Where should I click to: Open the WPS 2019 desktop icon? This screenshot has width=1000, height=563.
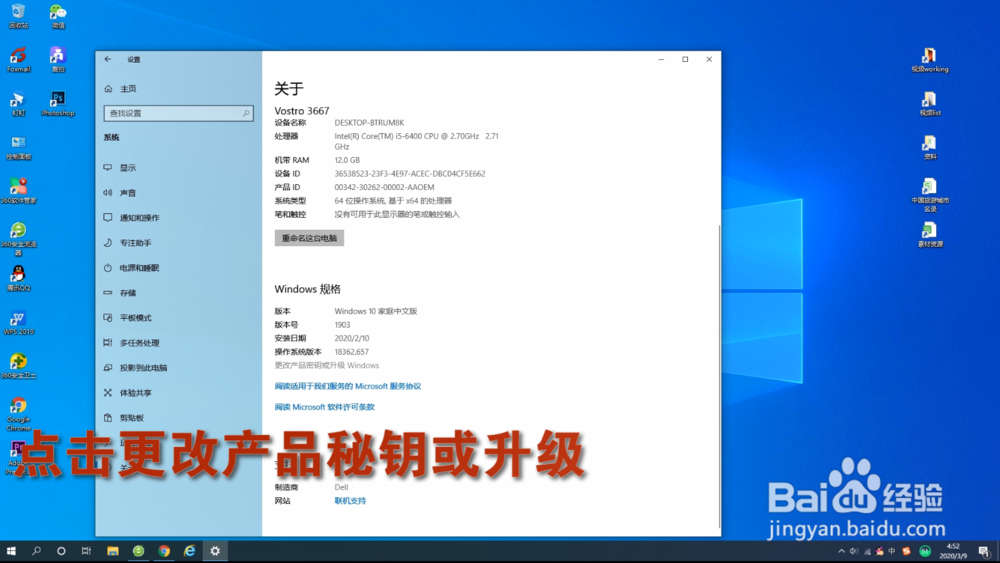(x=18, y=322)
